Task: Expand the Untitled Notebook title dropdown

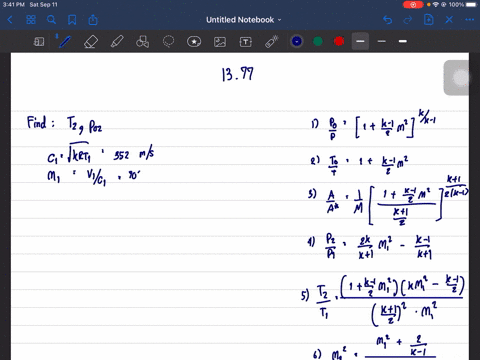Action: click(244, 20)
